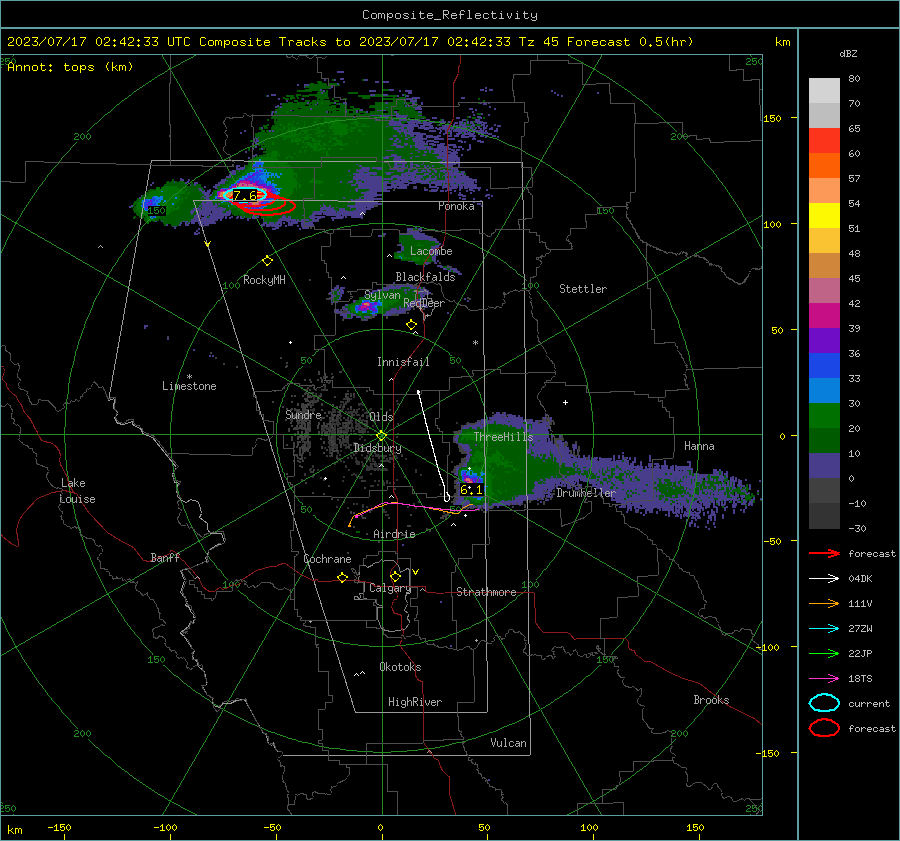Click the red forecast ellipse near 7.6 storm
This screenshot has height=841, width=900.
pos(269,207)
